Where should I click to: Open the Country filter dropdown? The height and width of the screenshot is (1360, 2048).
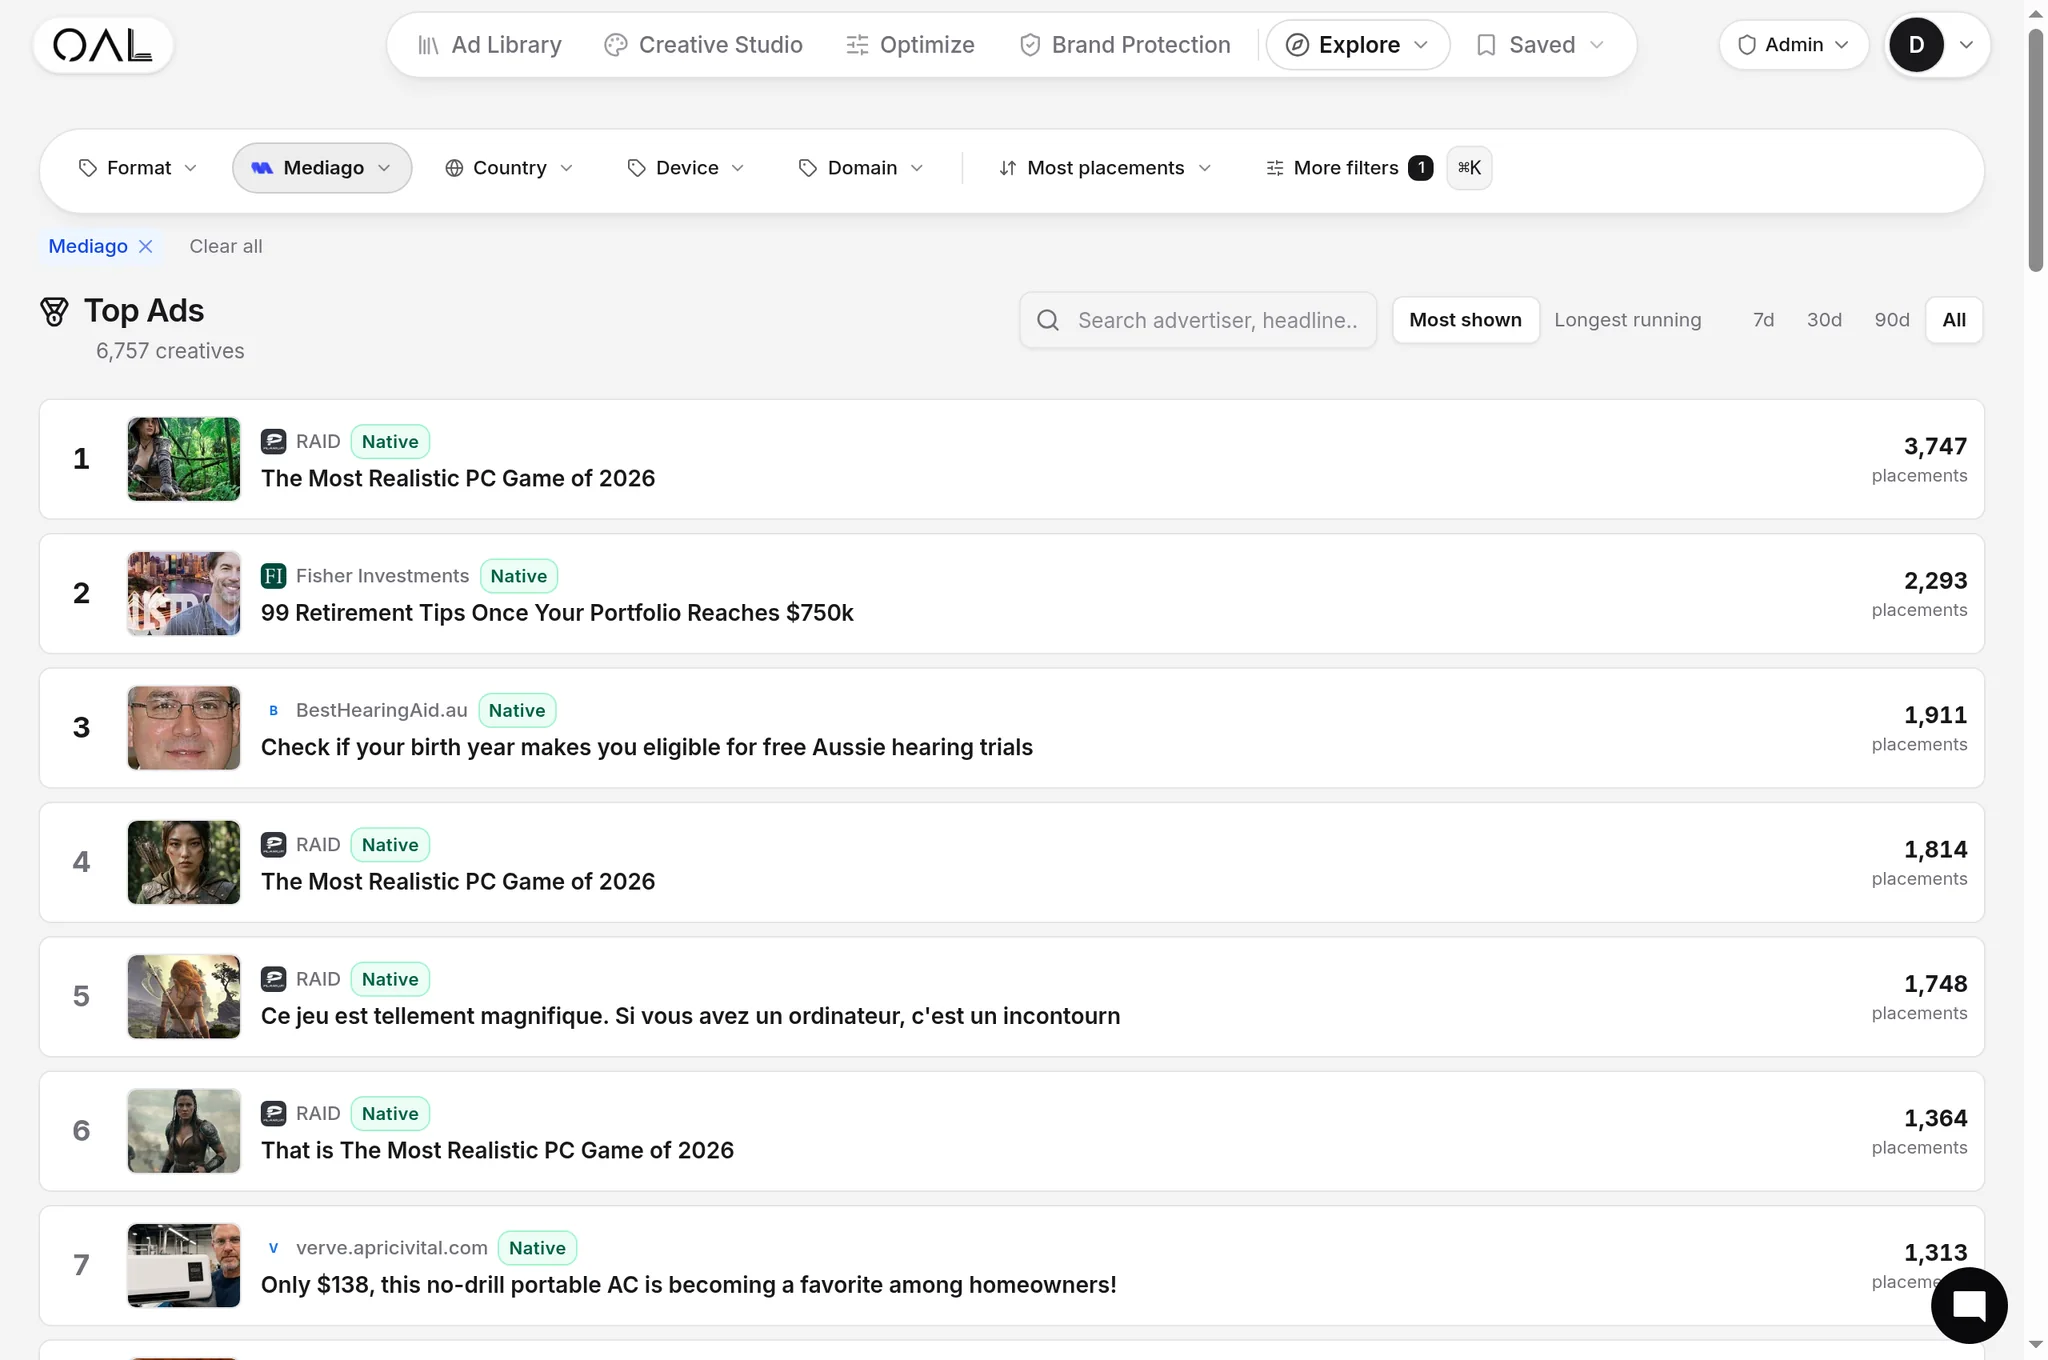point(509,168)
